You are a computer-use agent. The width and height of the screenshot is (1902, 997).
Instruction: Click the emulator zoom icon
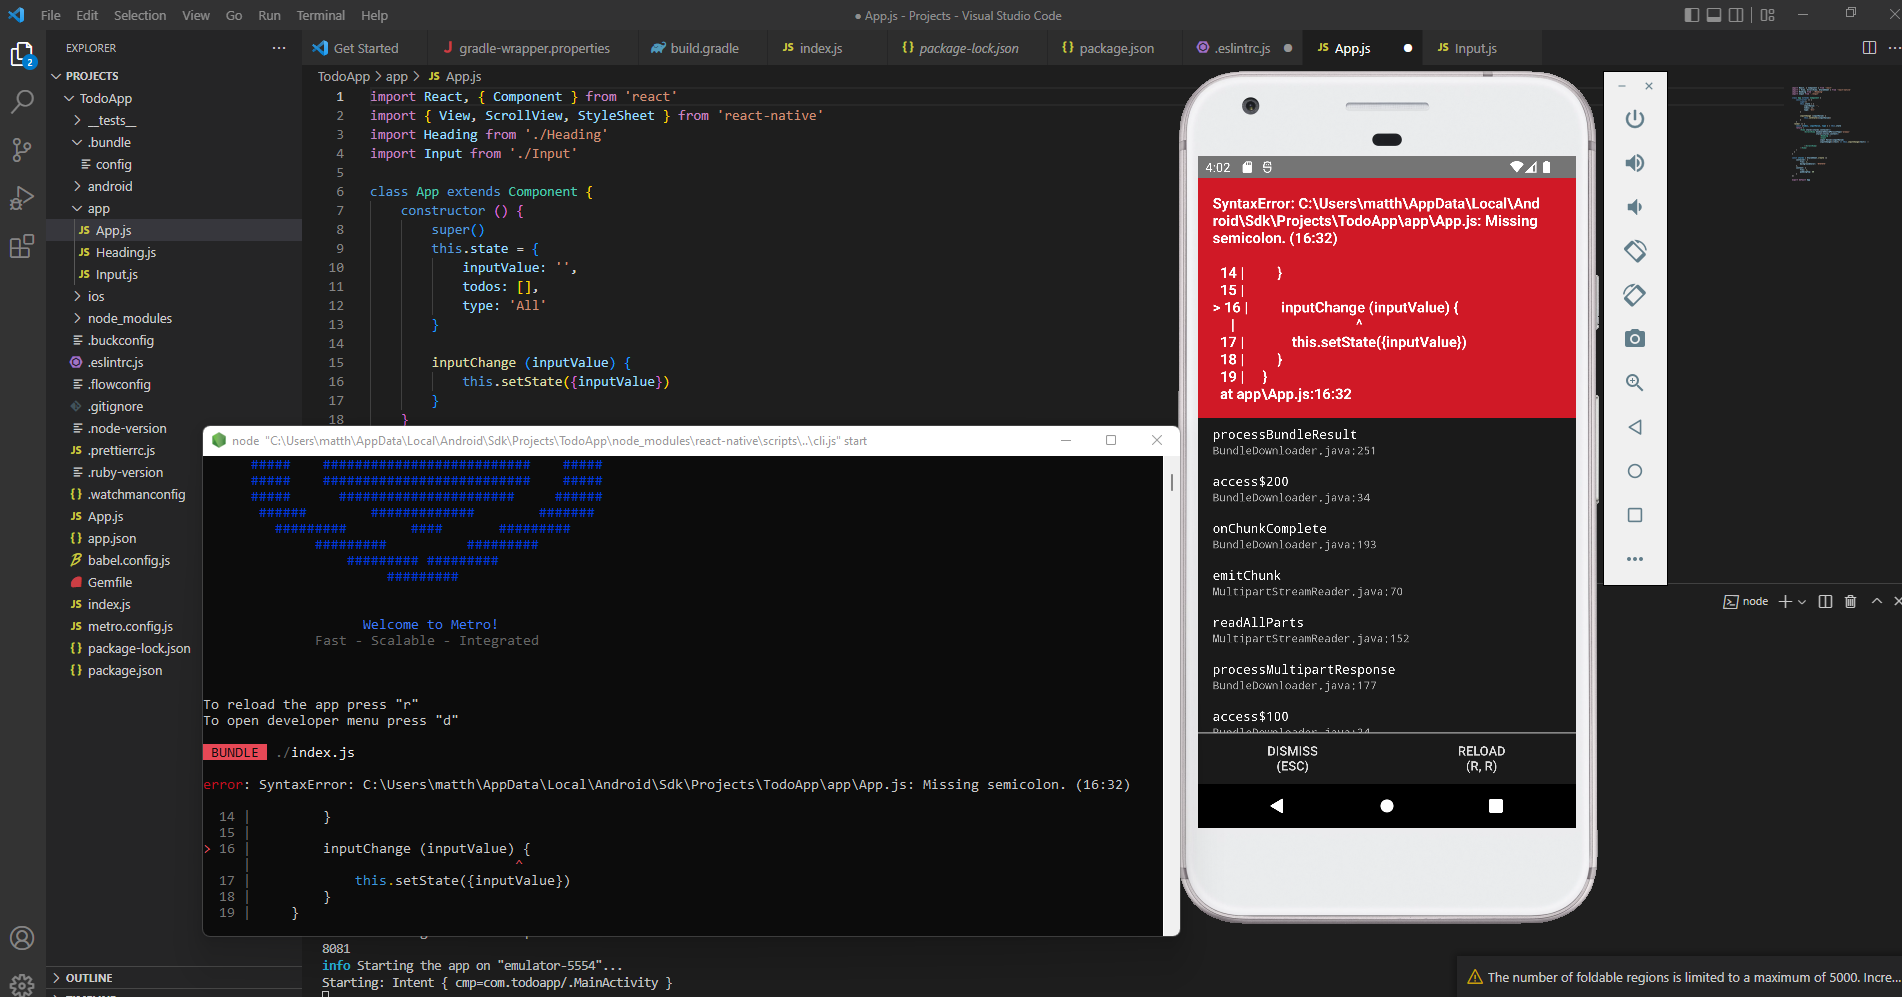(1635, 383)
